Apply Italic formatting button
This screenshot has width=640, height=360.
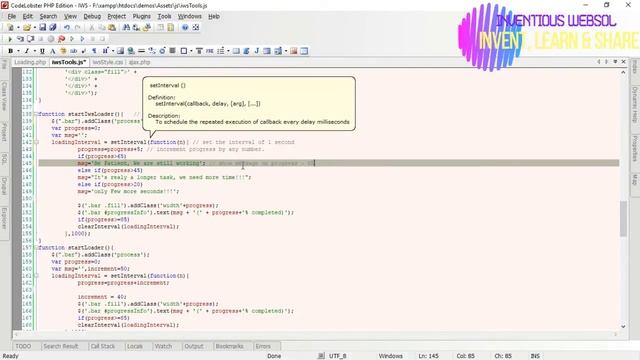pos(27,51)
